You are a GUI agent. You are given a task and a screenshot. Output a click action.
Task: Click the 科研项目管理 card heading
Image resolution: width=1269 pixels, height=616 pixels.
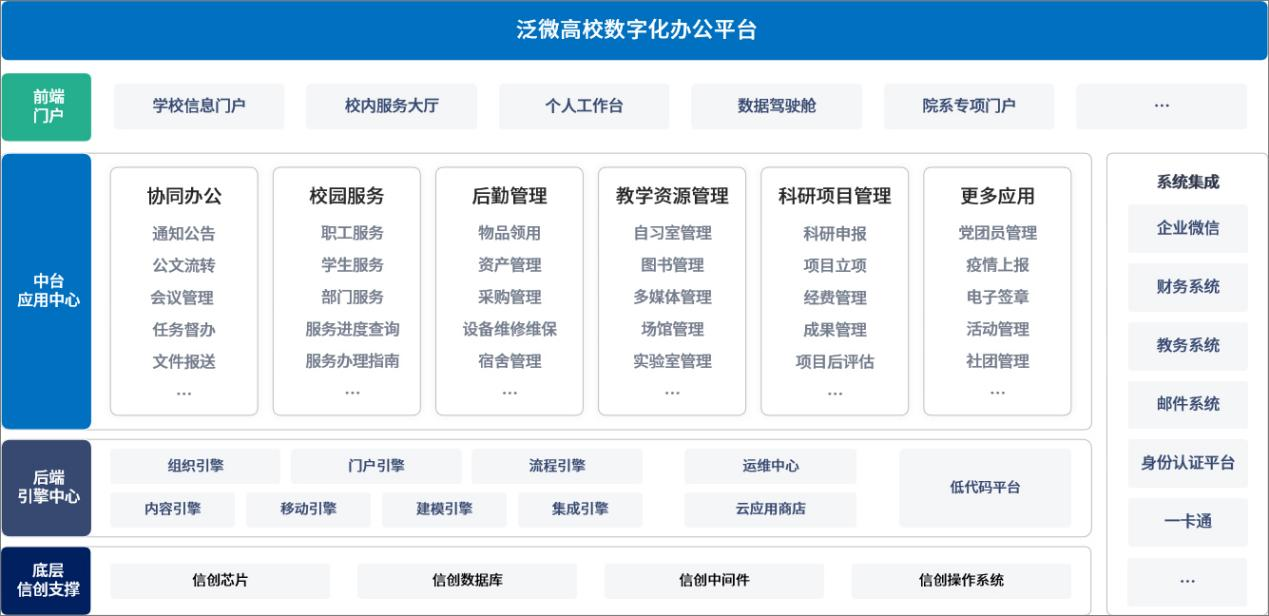click(835, 196)
